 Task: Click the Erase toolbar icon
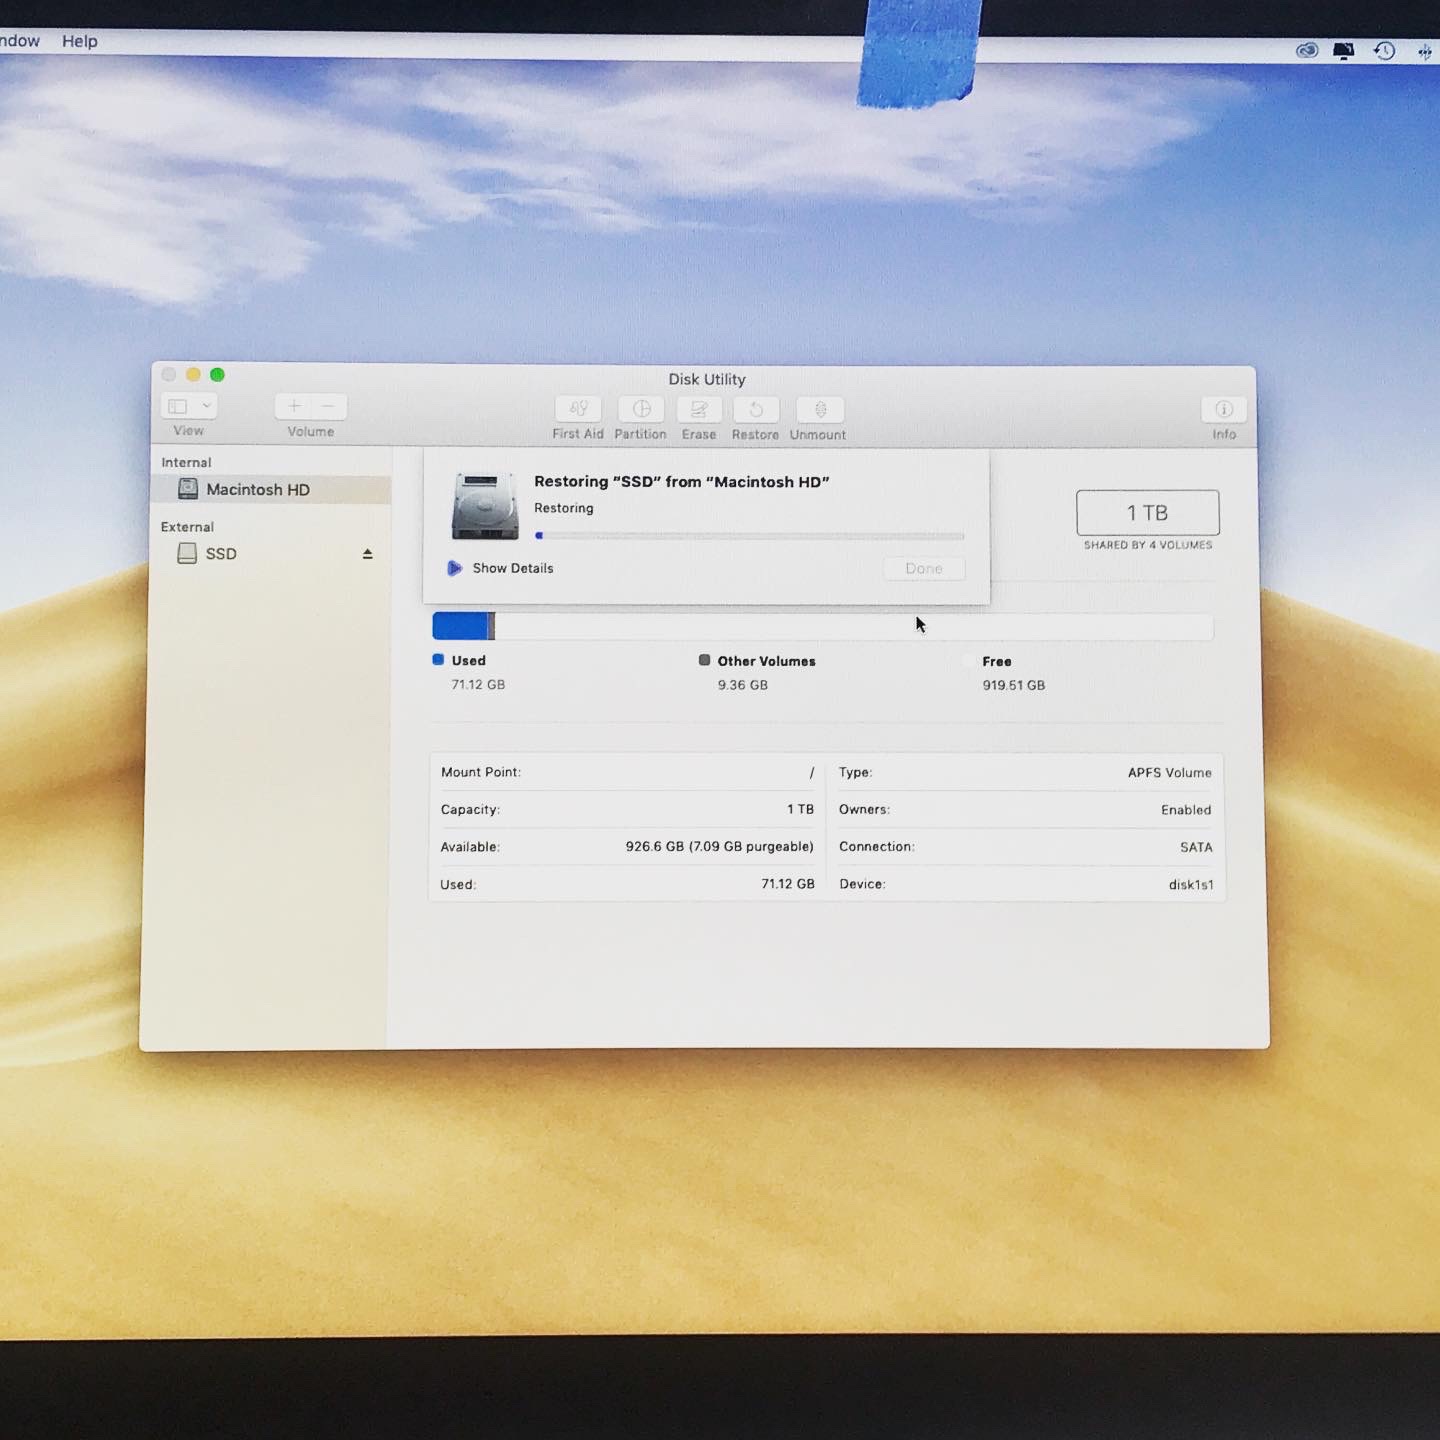tap(699, 409)
